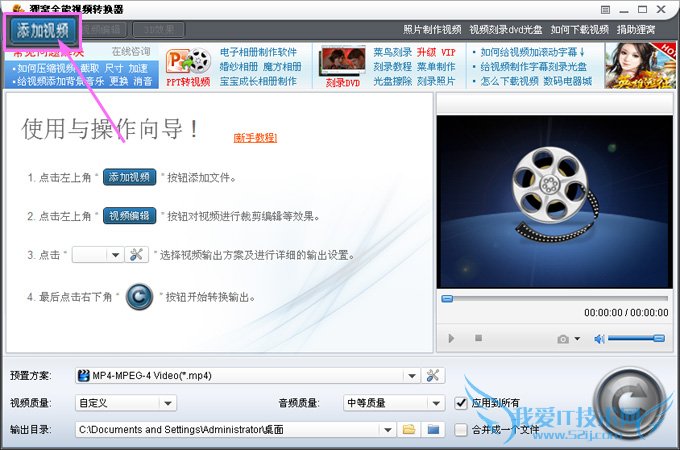The height and width of the screenshot is (450, 680).
Task: Open the 魔方相册 link
Action: 282,67
